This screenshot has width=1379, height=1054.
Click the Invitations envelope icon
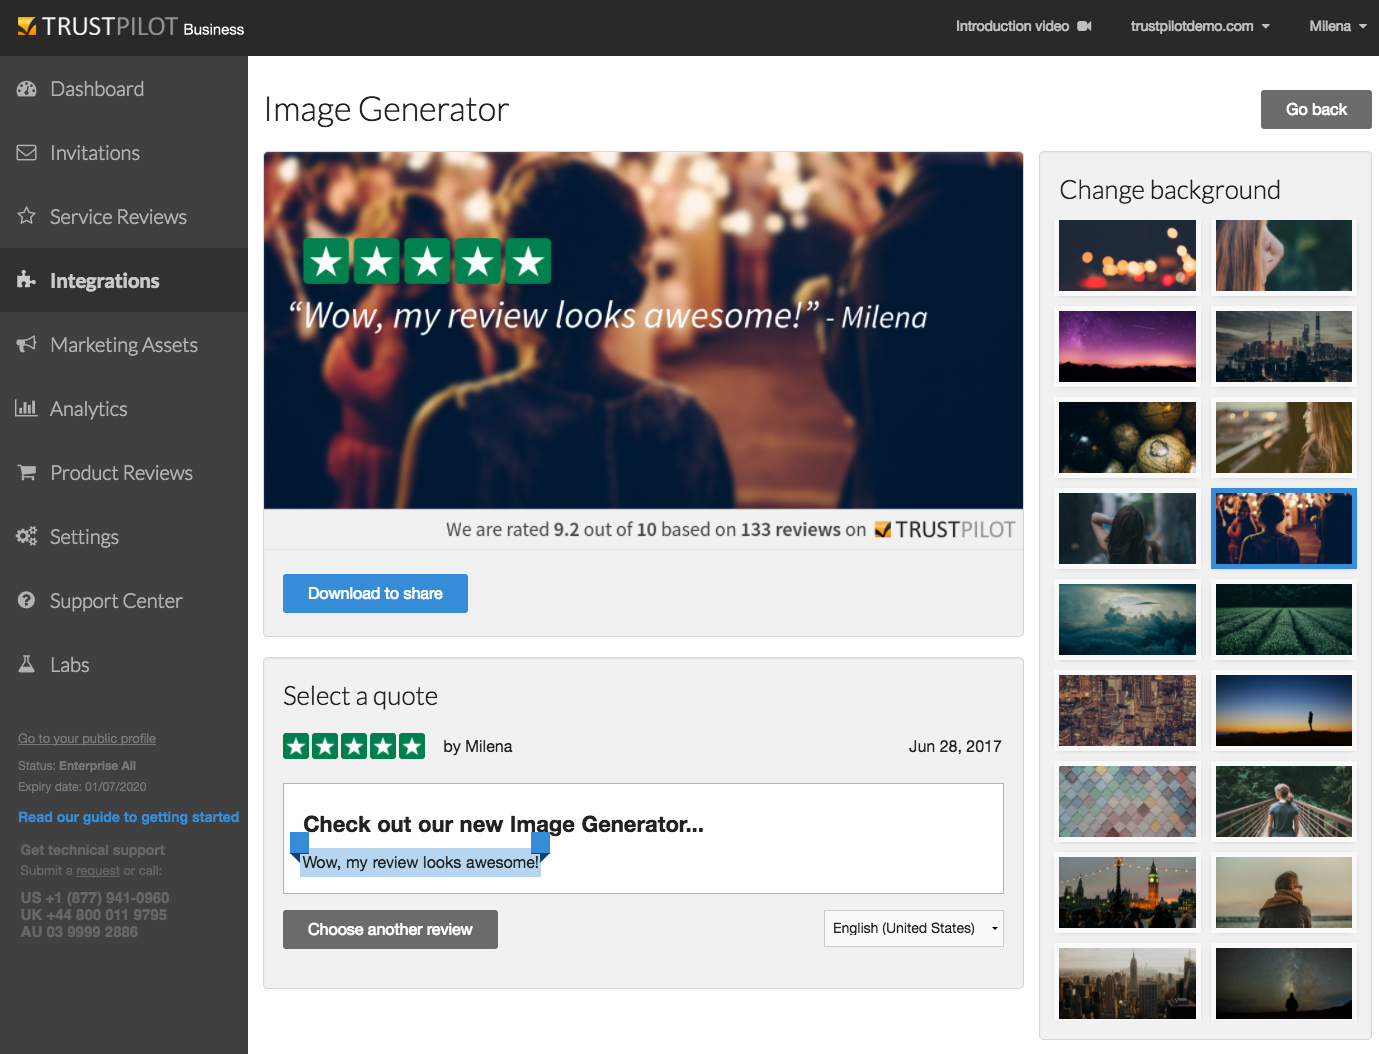pyautogui.click(x=27, y=153)
